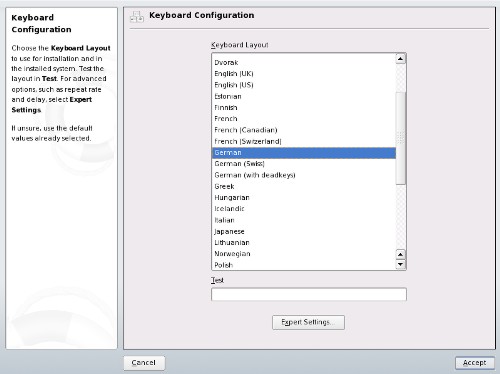Select the Norwegian layout entry
Viewport: 500px width, 374px height.
304,254
